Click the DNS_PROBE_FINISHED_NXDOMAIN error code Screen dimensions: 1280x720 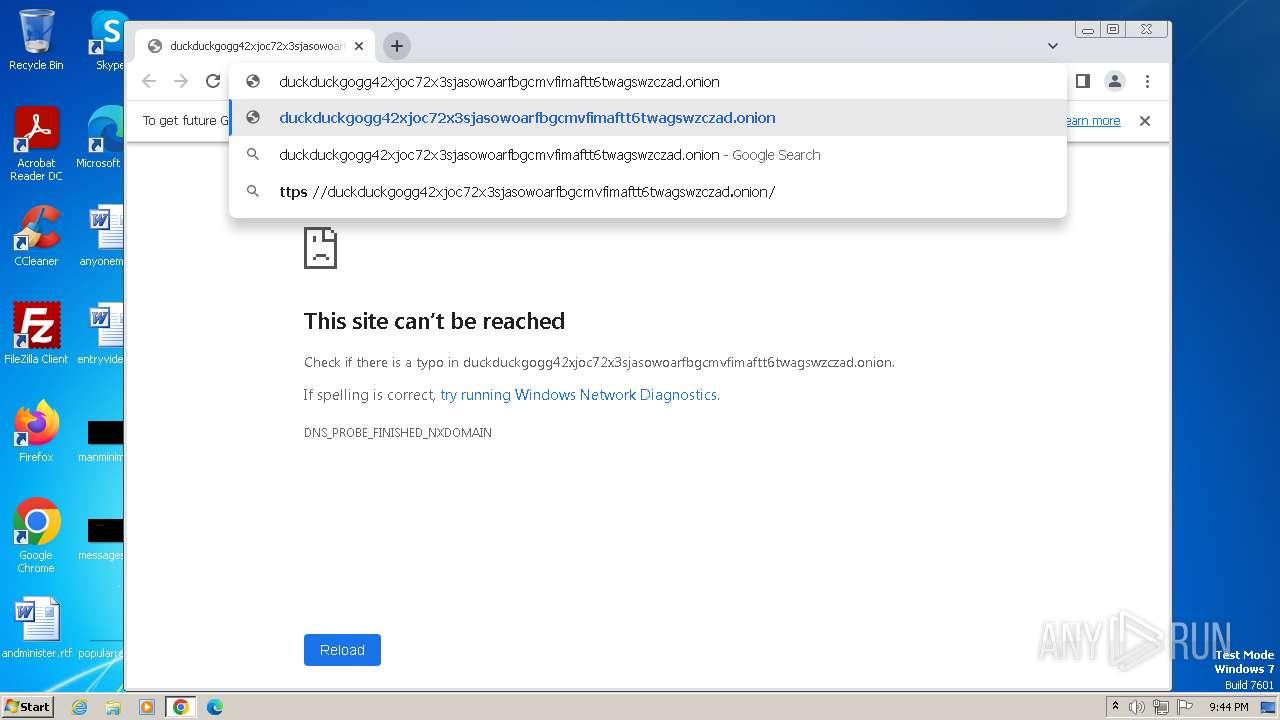(398, 433)
